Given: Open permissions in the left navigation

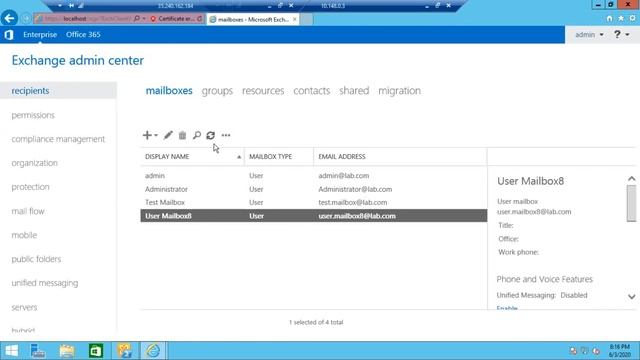Looking at the screenshot, I should pos(33,115).
